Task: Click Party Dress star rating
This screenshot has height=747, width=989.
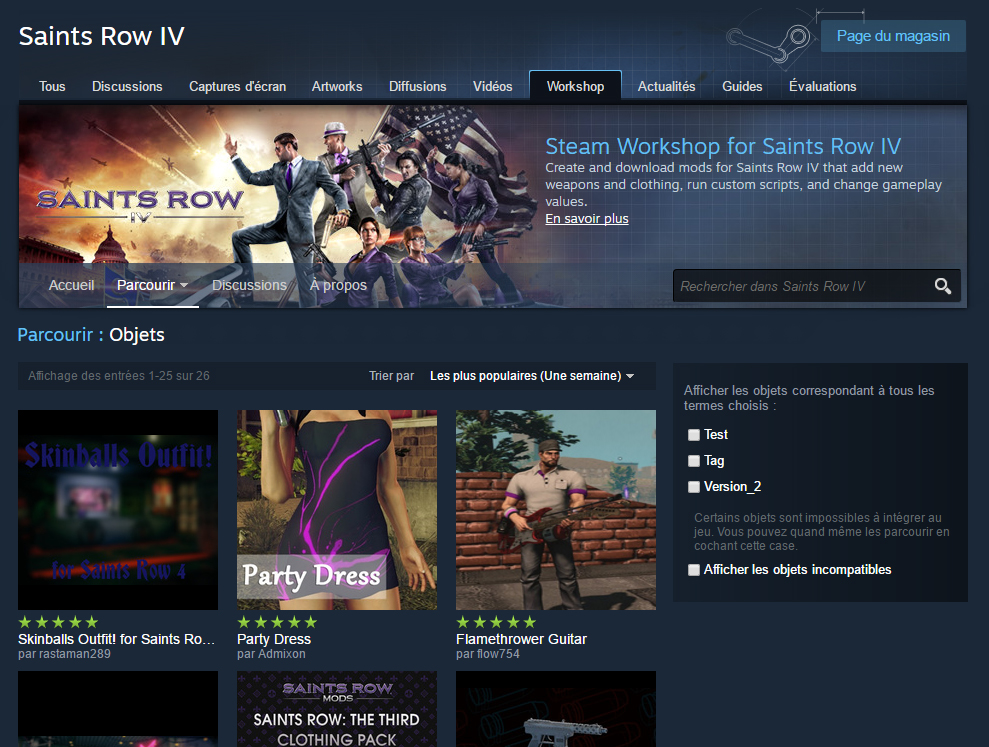Action: coord(277,622)
